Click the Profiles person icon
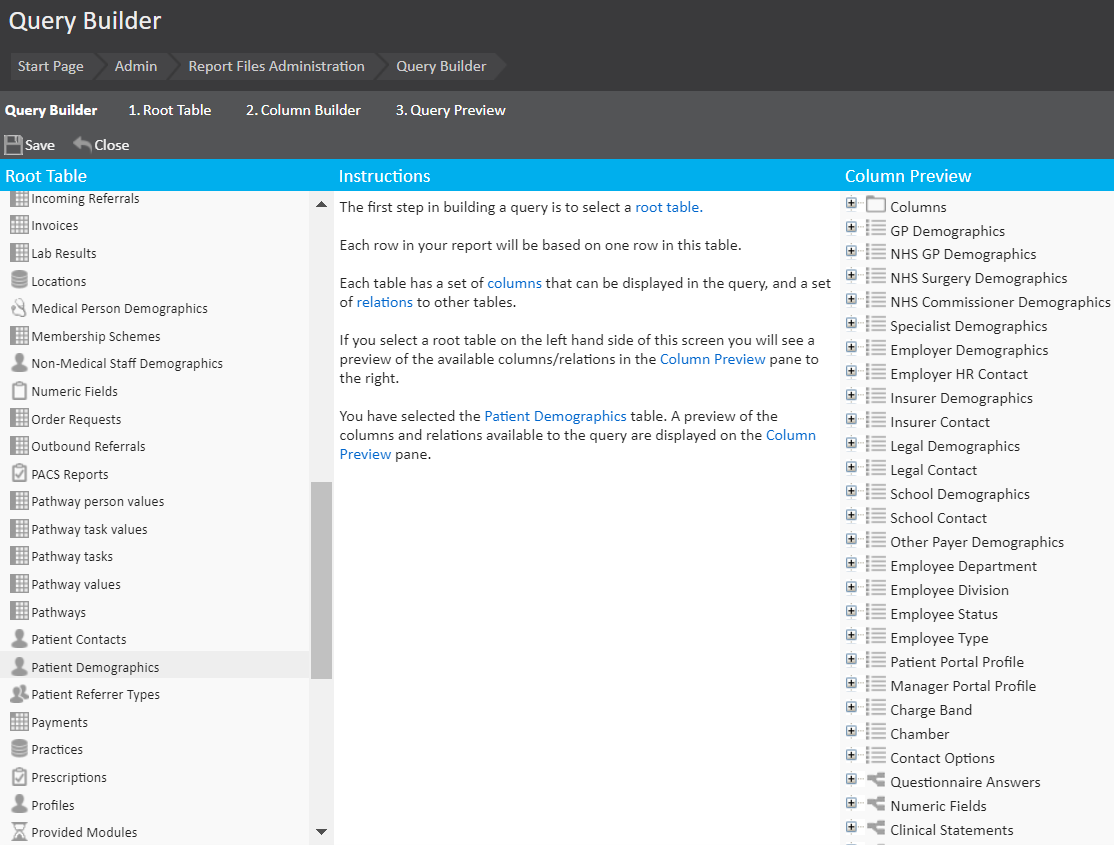 [x=19, y=804]
